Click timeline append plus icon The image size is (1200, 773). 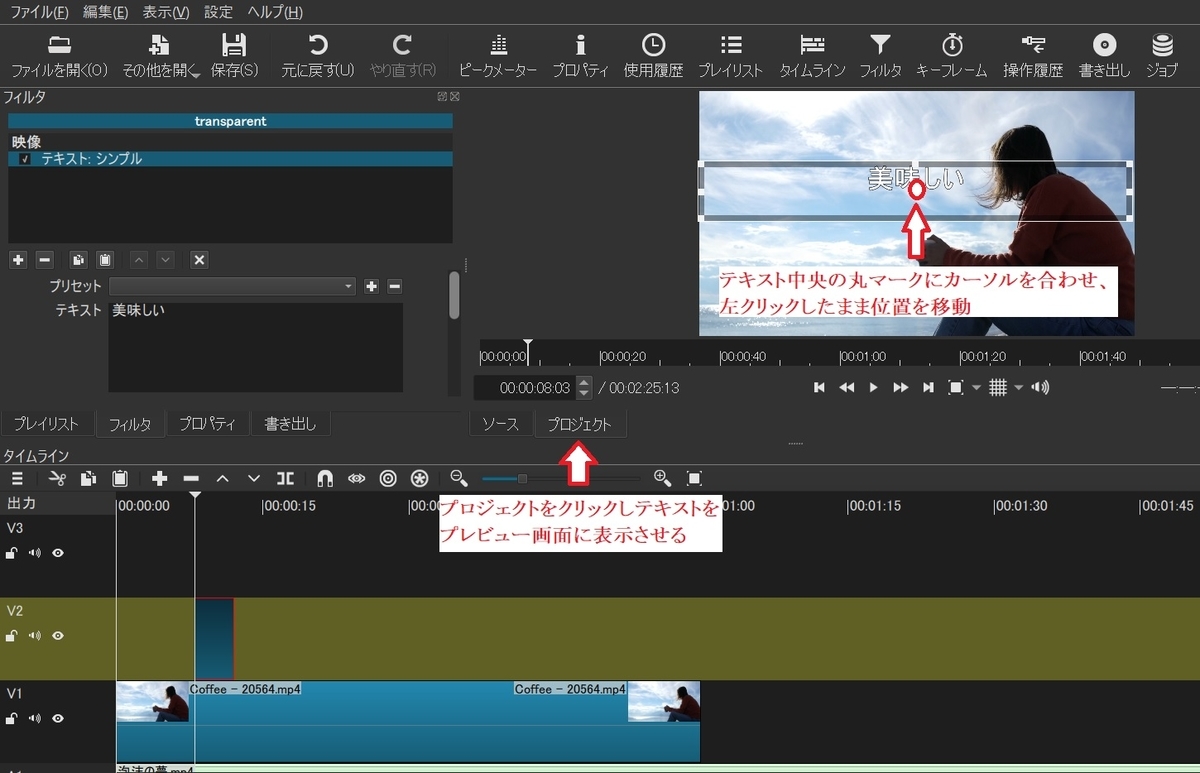click(159, 479)
